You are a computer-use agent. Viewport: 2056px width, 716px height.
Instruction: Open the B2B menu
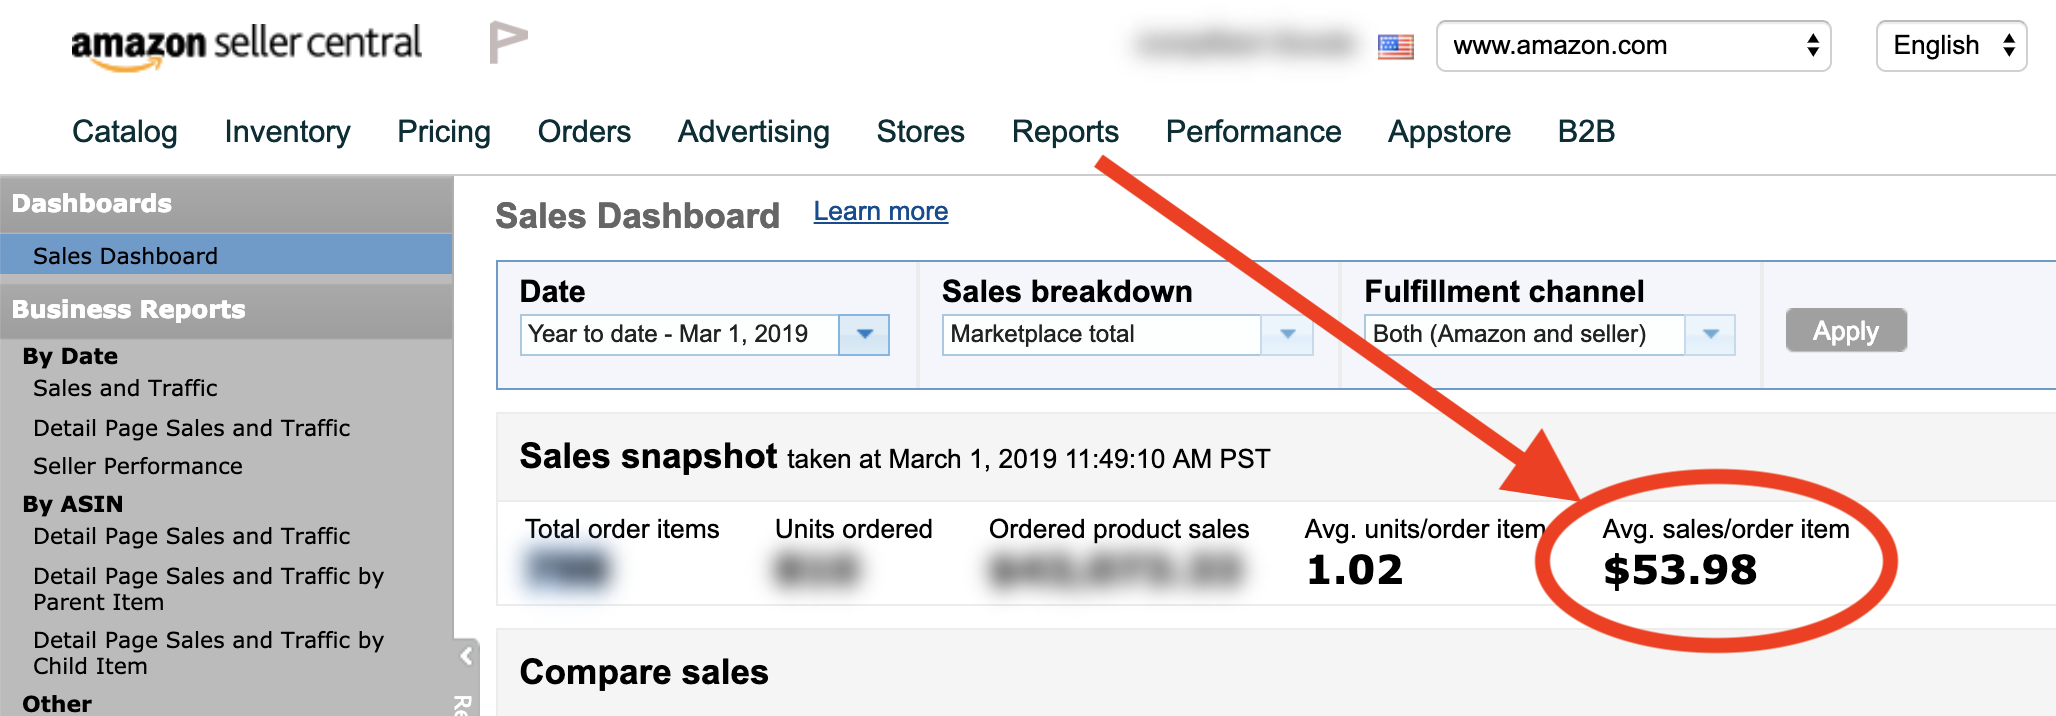click(1586, 132)
